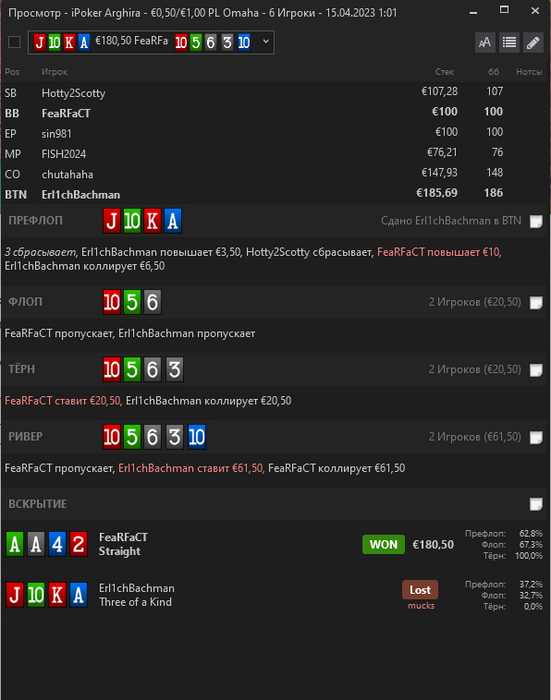Click the €180,50 won amount

click(433, 545)
